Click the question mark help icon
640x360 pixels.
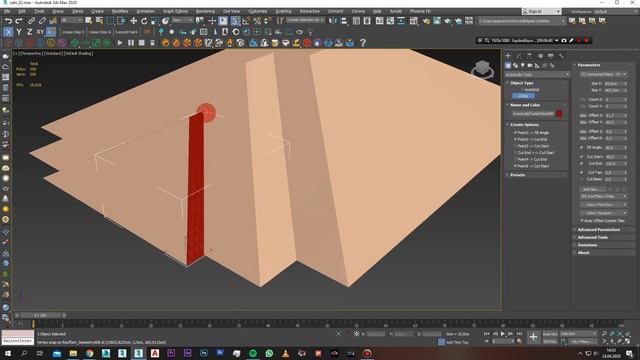point(363,42)
